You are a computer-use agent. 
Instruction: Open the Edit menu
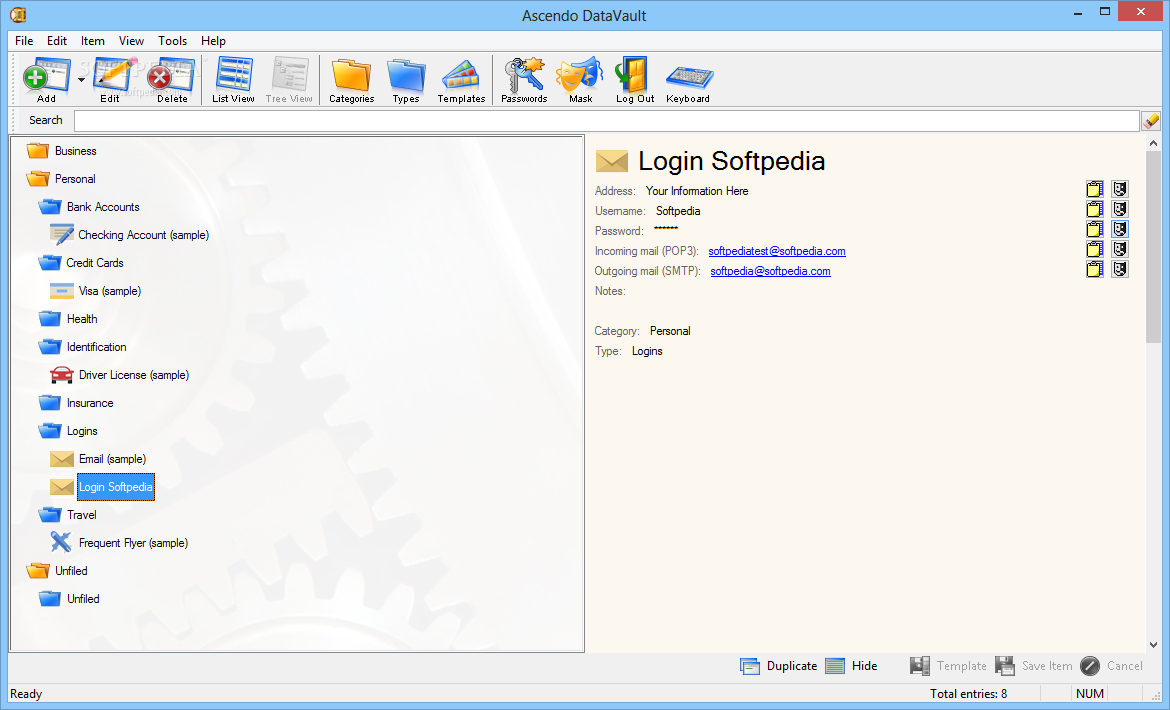click(x=57, y=41)
